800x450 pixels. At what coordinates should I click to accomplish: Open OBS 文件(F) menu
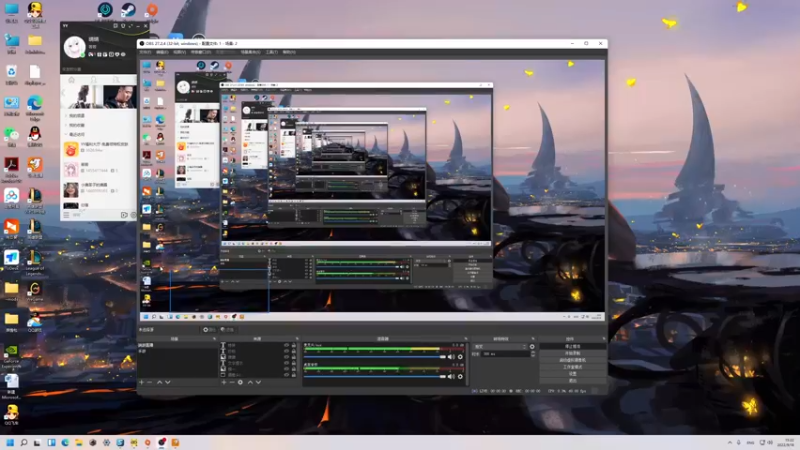coord(145,52)
